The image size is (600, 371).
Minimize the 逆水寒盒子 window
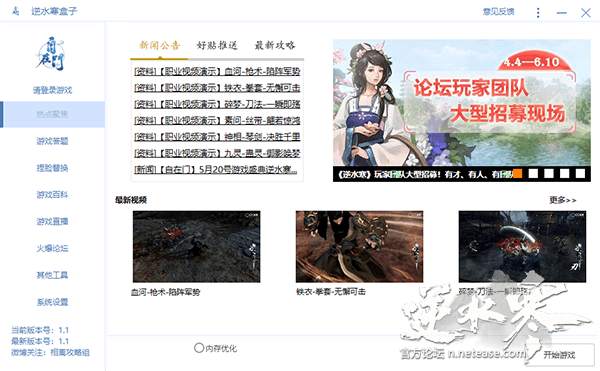pyautogui.click(x=561, y=13)
